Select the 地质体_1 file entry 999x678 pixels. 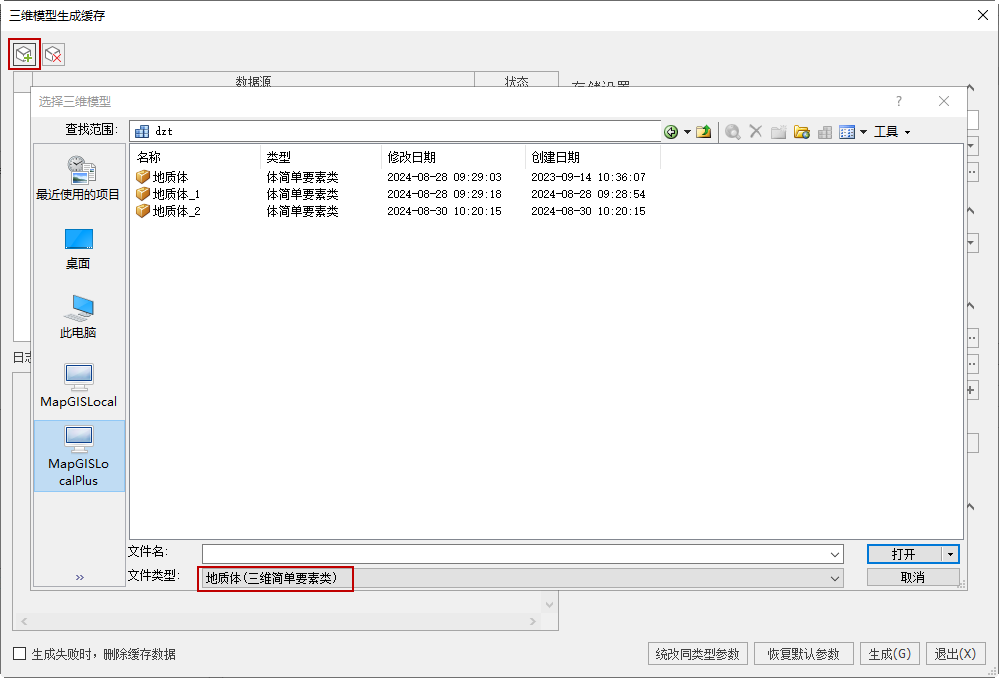(x=176, y=194)
